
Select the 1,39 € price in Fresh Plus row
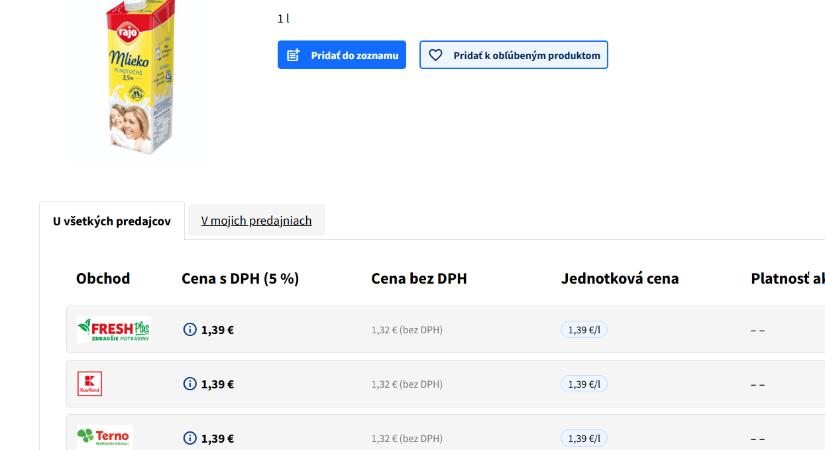[217, 330]
